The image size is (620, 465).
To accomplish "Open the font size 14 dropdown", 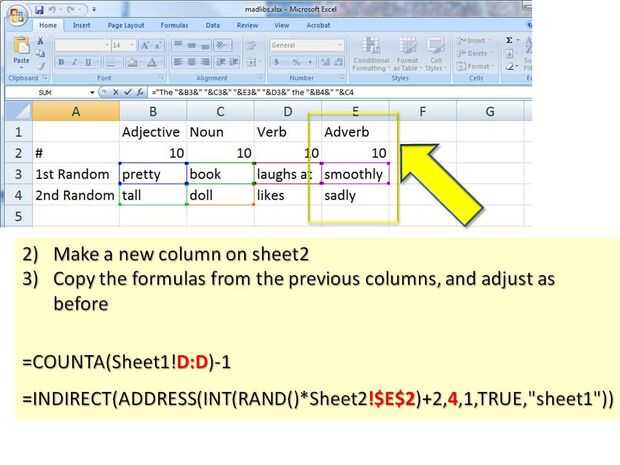I will tap(132, 45).
